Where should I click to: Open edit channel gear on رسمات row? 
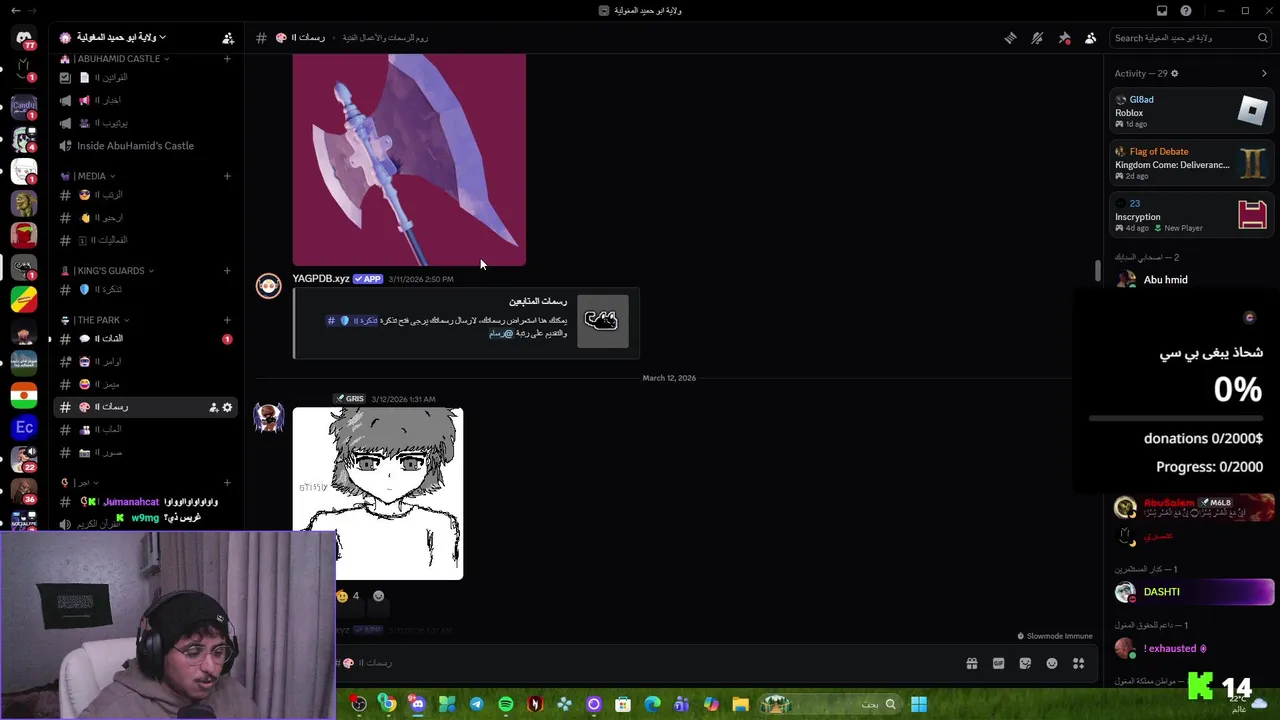click(227, 407)
